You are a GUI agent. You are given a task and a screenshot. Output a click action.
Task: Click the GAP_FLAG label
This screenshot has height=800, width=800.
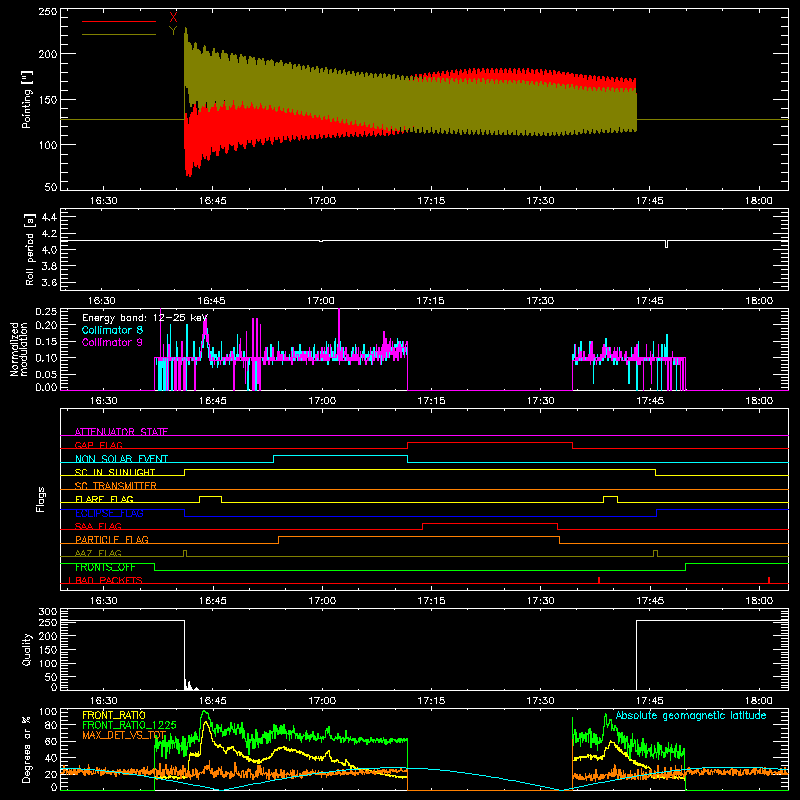coord(98,445)
